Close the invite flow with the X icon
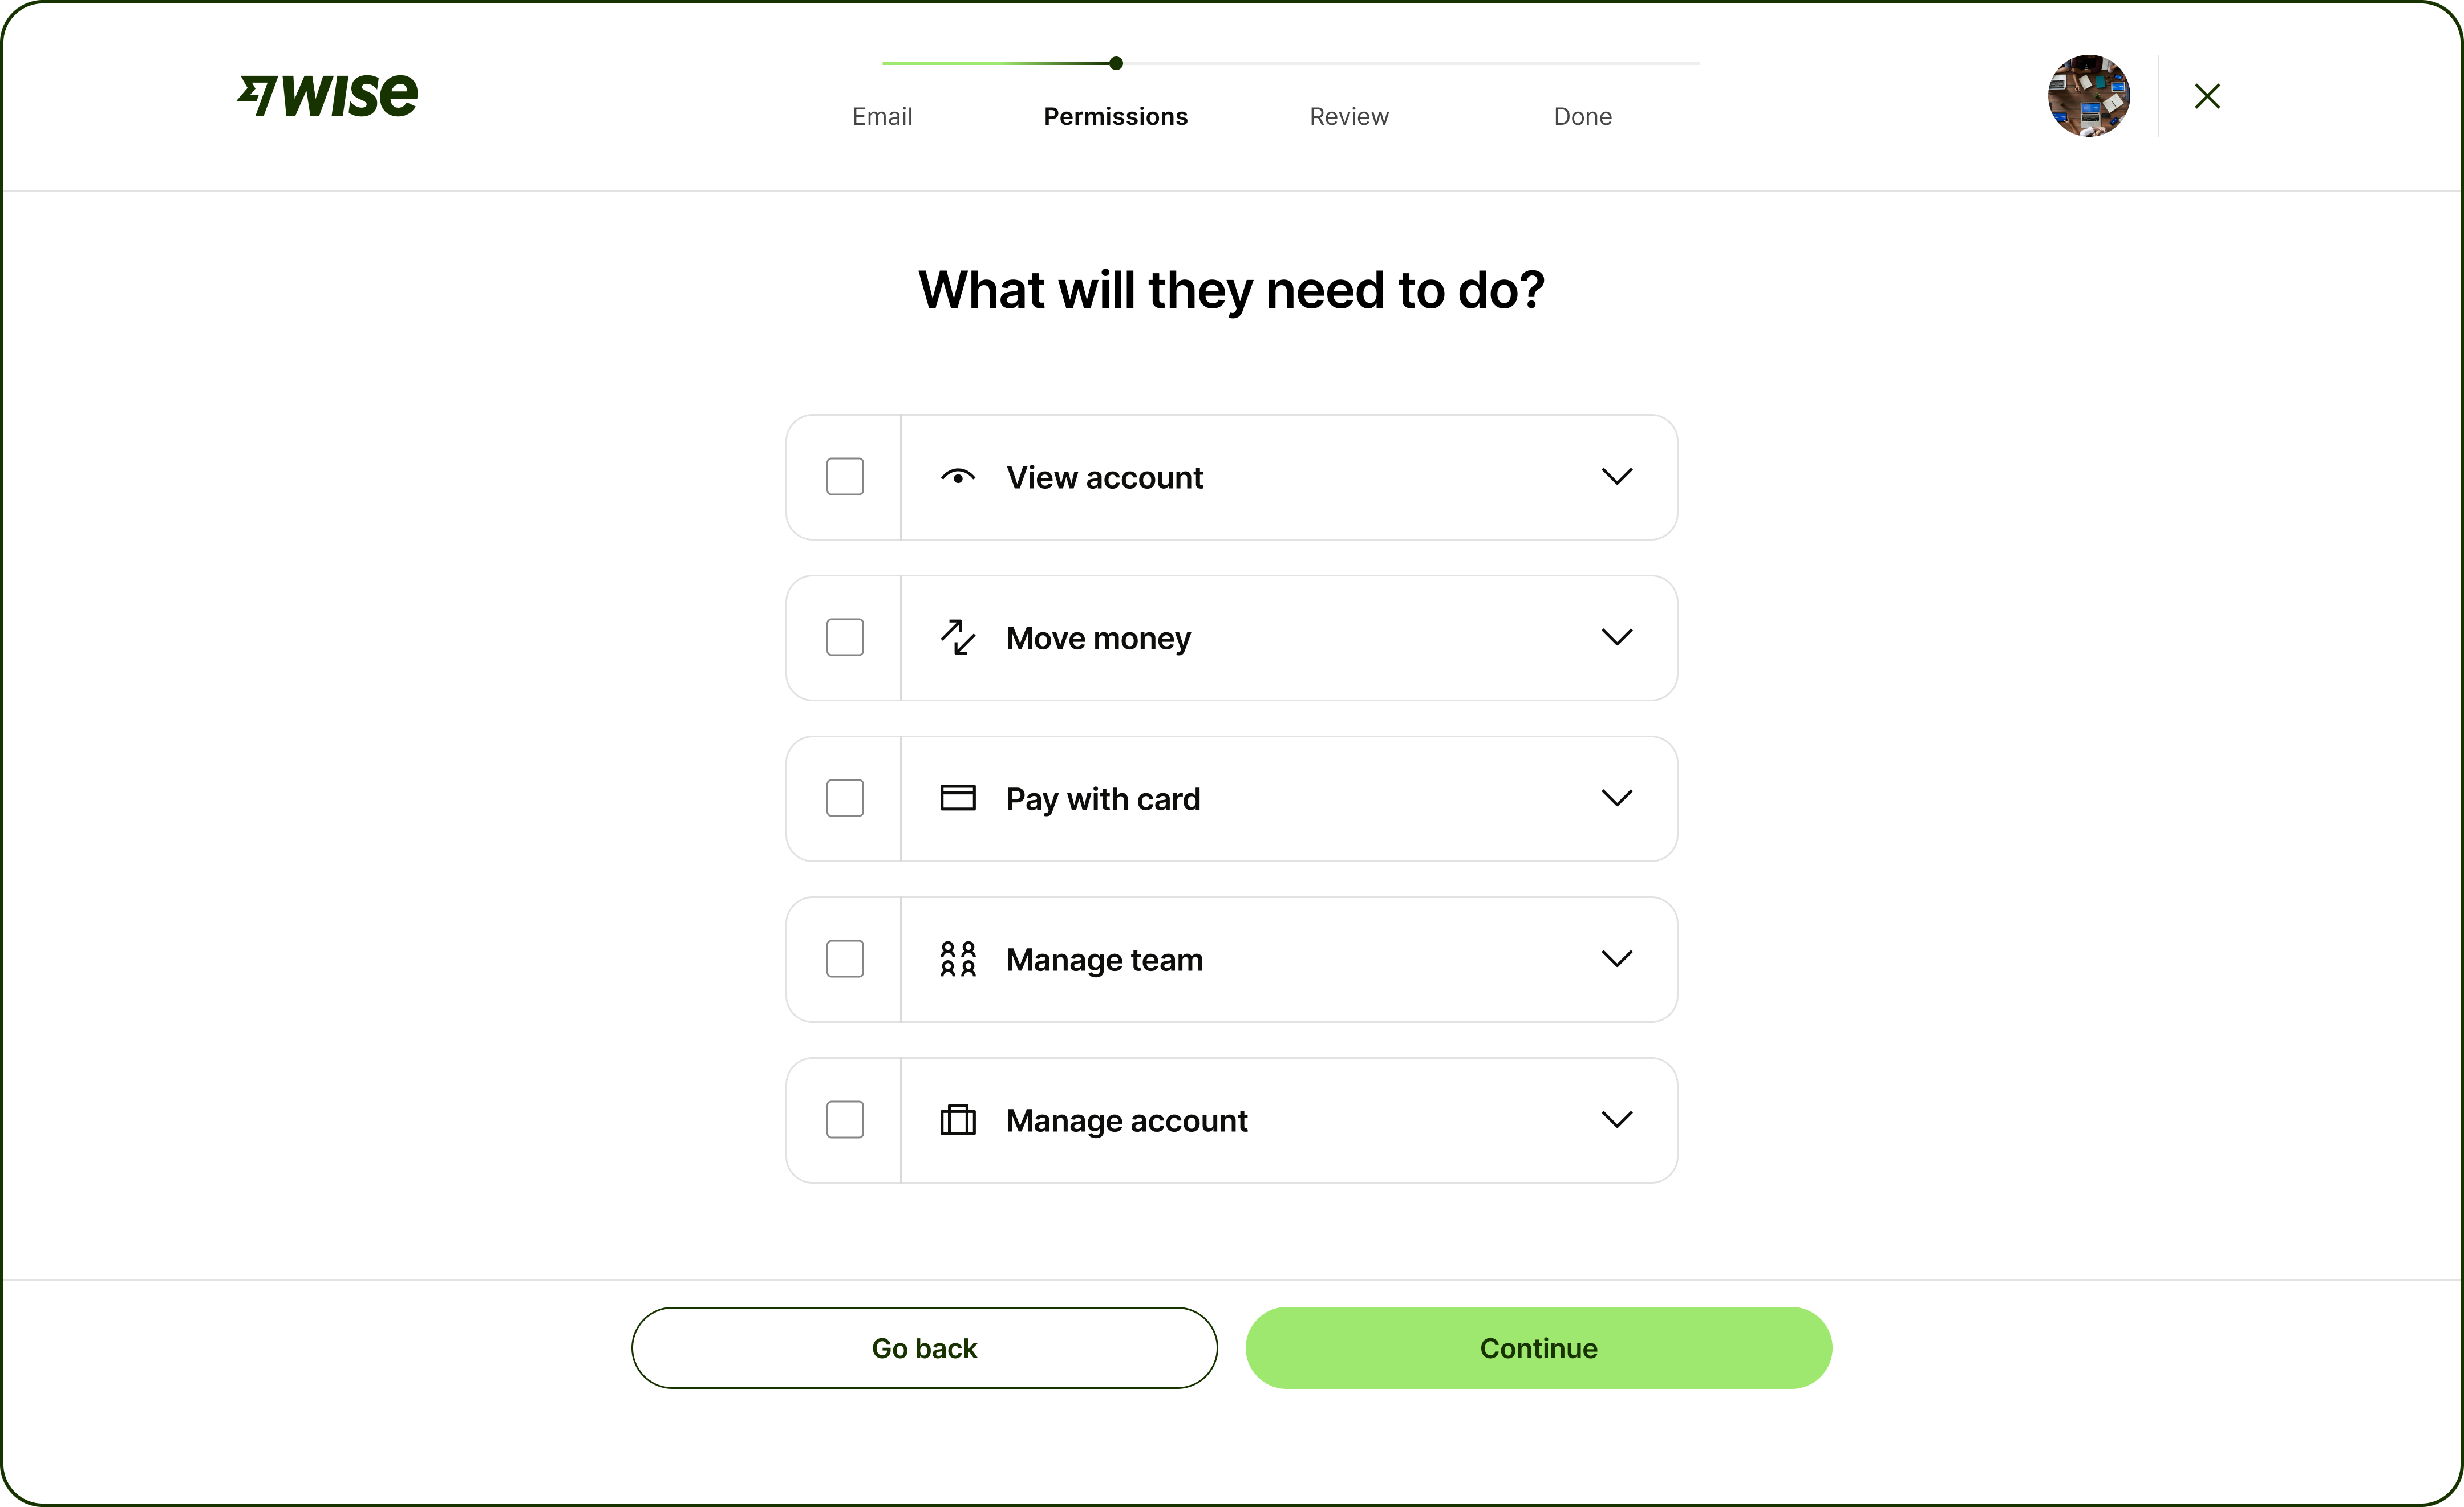This screenshot has height=1507, width=2464. click(2207, 96)
